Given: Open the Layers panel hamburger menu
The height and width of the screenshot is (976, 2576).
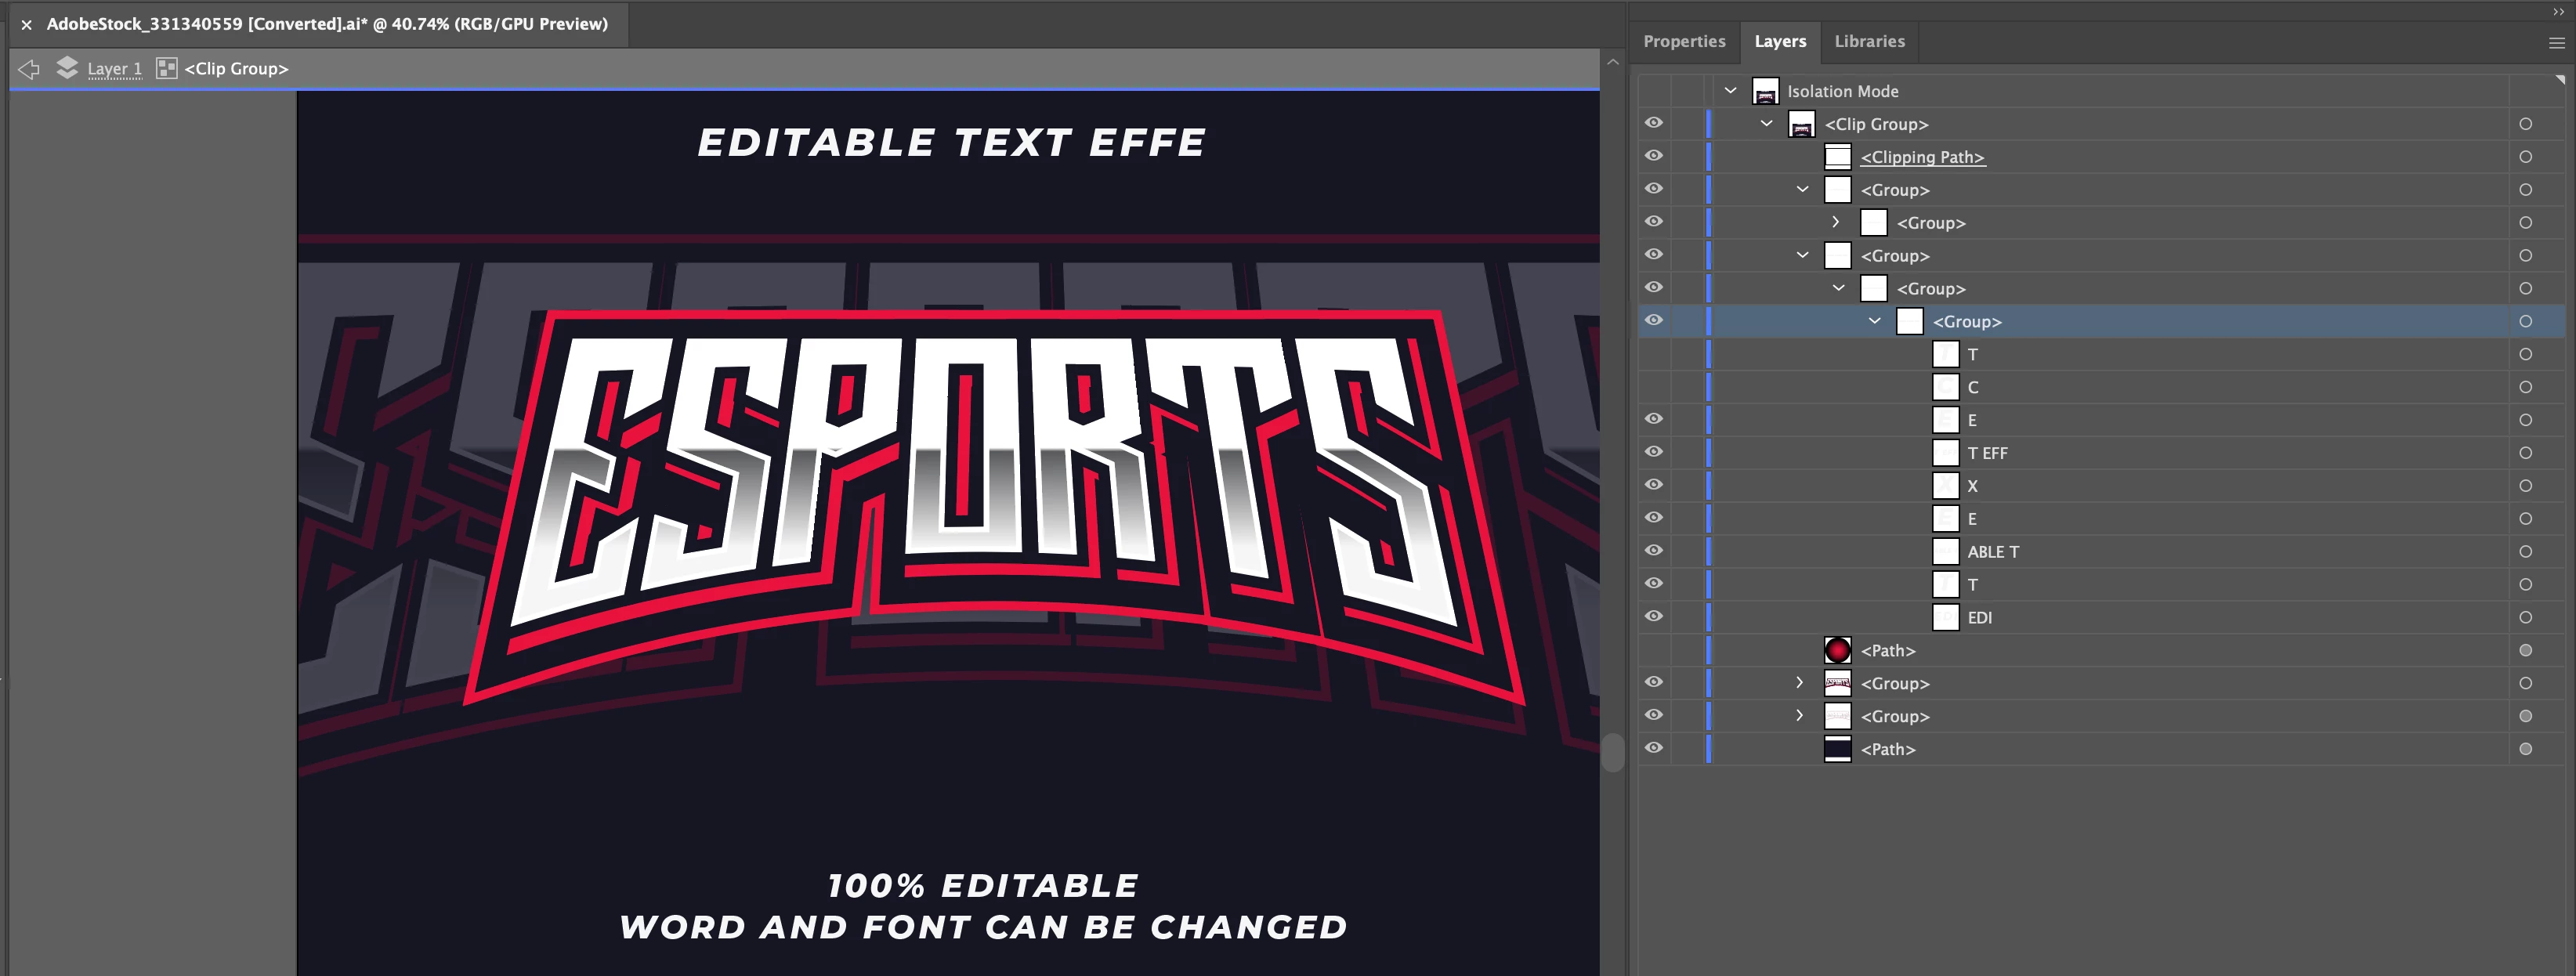Looking at the screenshot, I should point(2556,43).
